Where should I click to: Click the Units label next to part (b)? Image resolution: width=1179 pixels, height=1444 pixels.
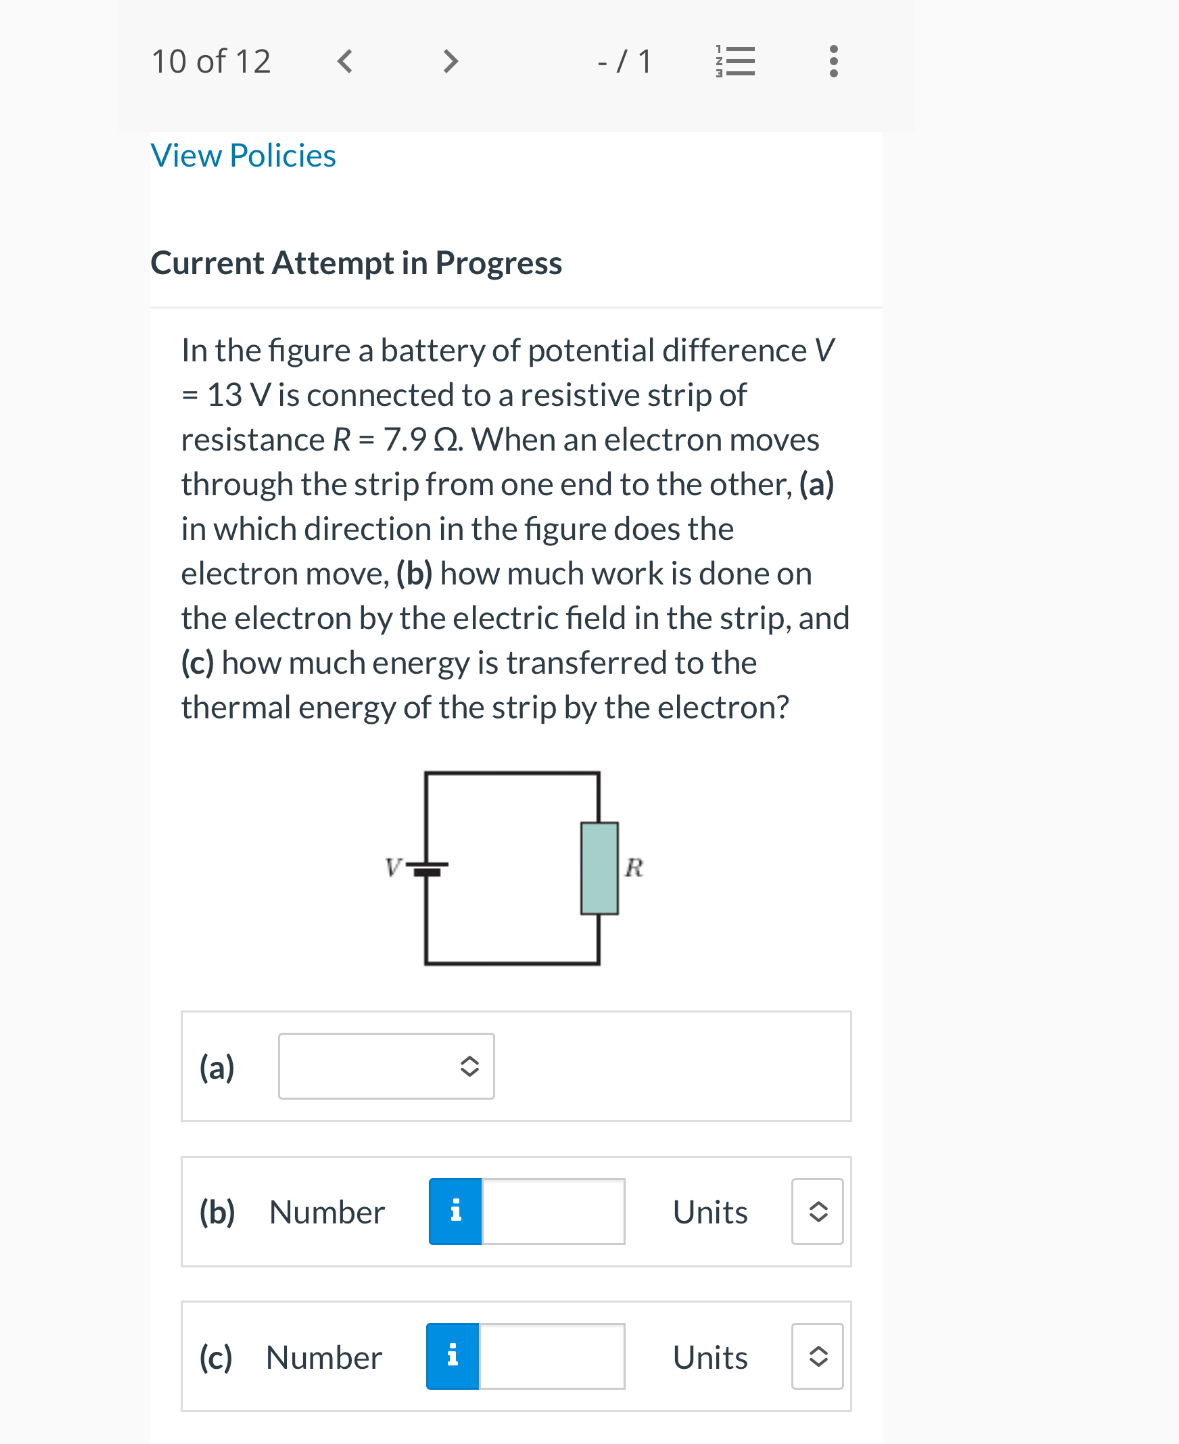(x=710, y=1211)
